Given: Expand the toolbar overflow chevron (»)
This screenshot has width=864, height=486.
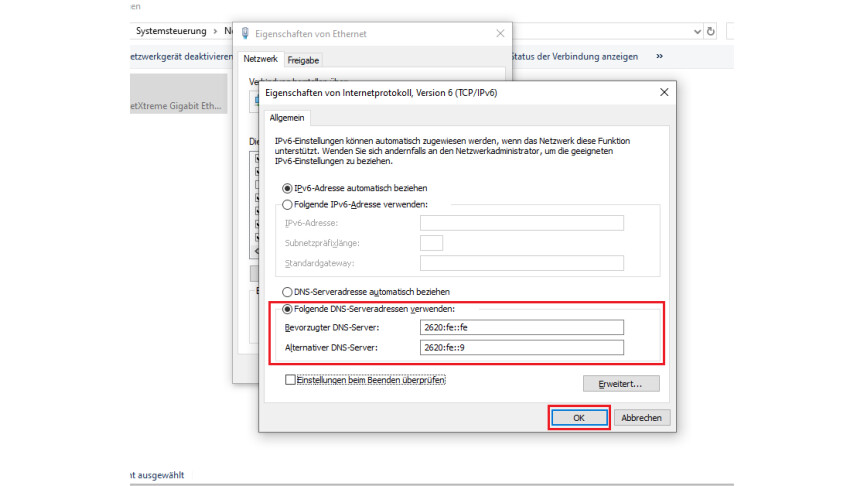Looking at the screenshot, I should tap(659, 57).
